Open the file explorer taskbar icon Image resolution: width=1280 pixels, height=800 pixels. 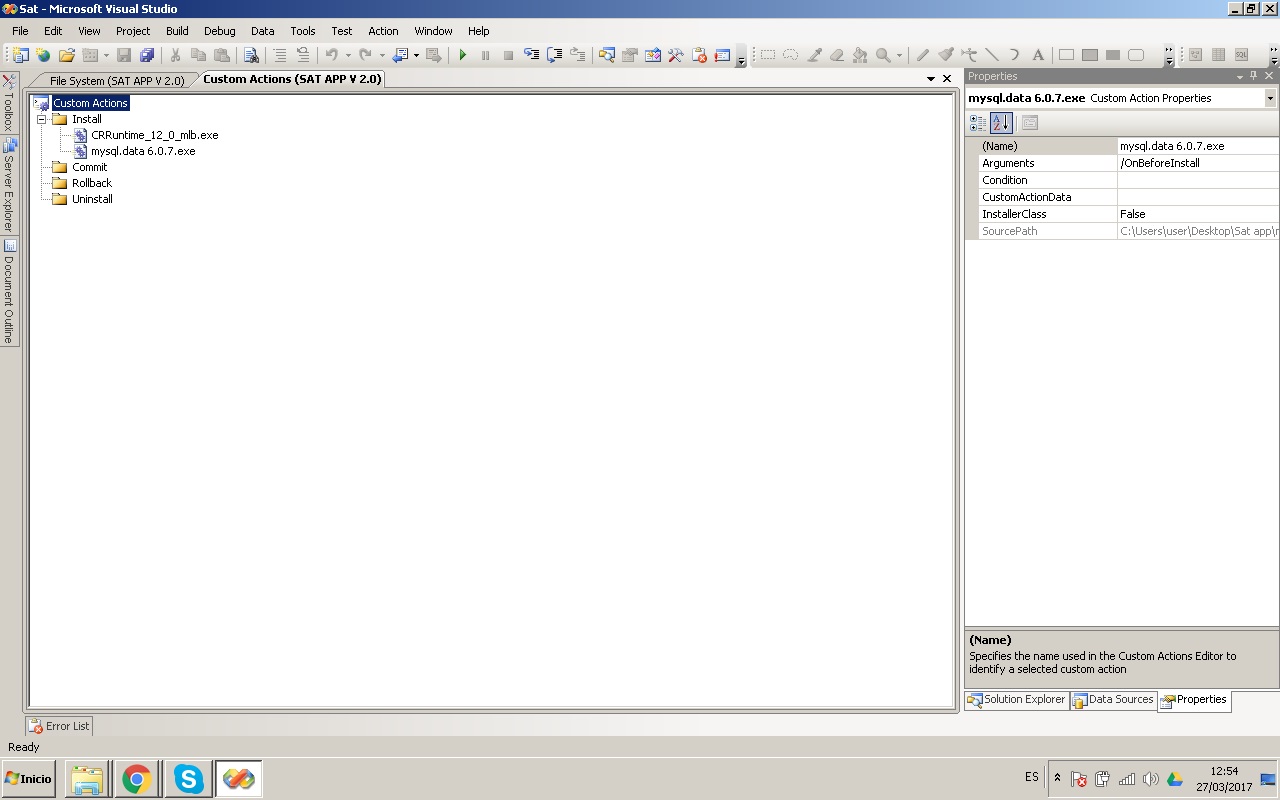pyautogui.click(x=87, y=778)
